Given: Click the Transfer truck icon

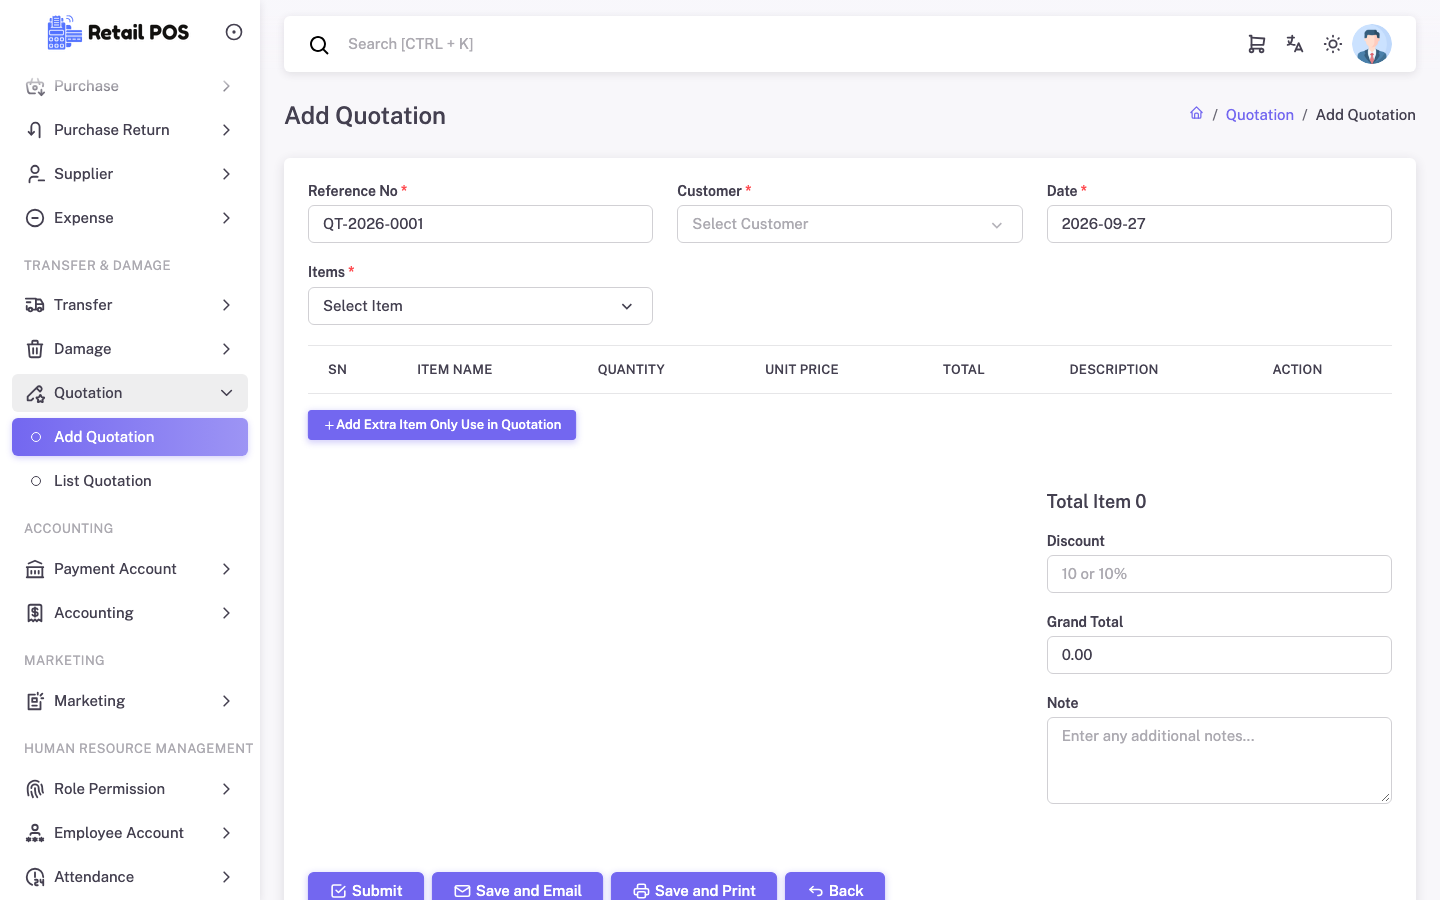Looking at the screenshot, I should (35, 305).
